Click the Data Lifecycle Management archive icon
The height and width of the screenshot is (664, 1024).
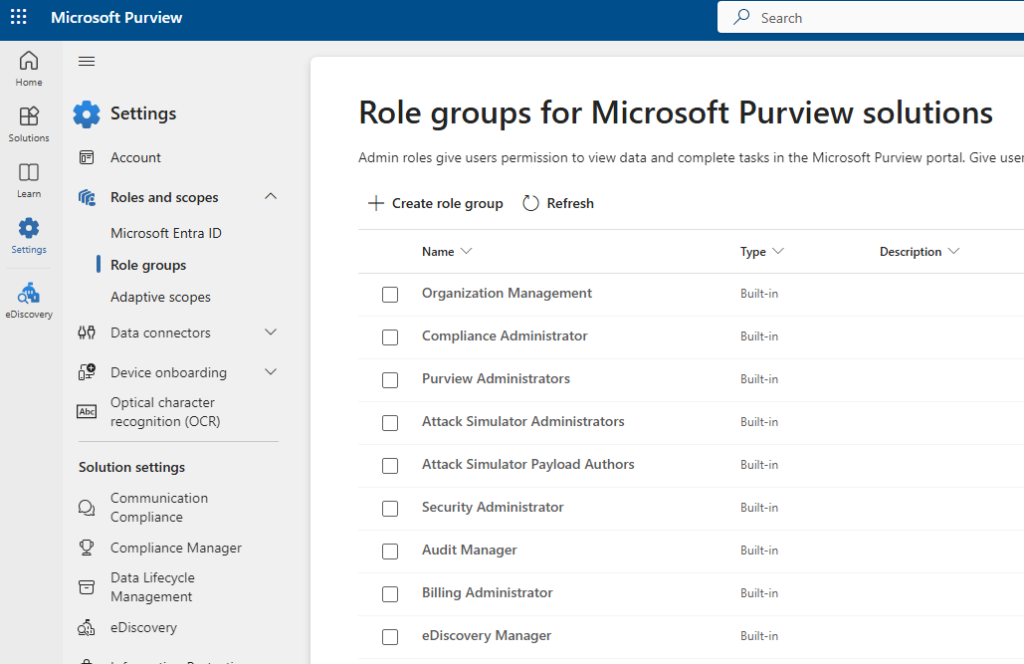pos(86,587)
